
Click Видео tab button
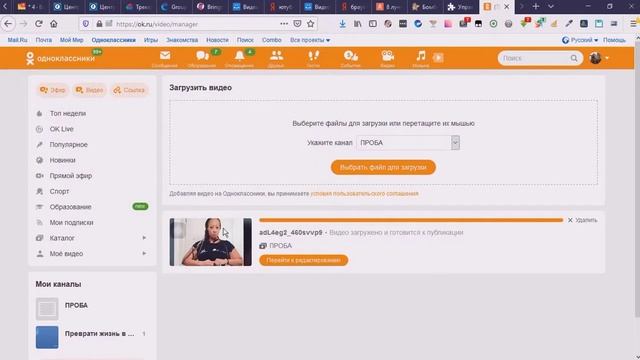coord(89,90)
